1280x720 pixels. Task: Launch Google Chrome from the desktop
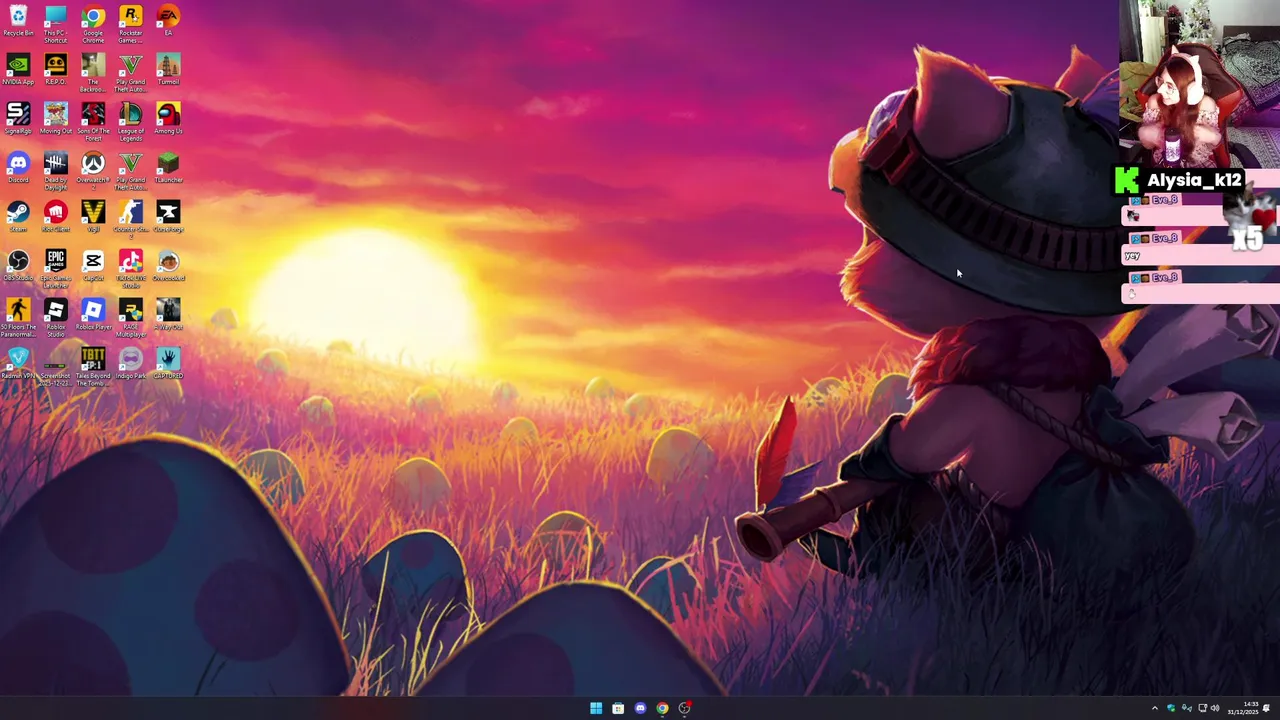(x=93, y=24)
